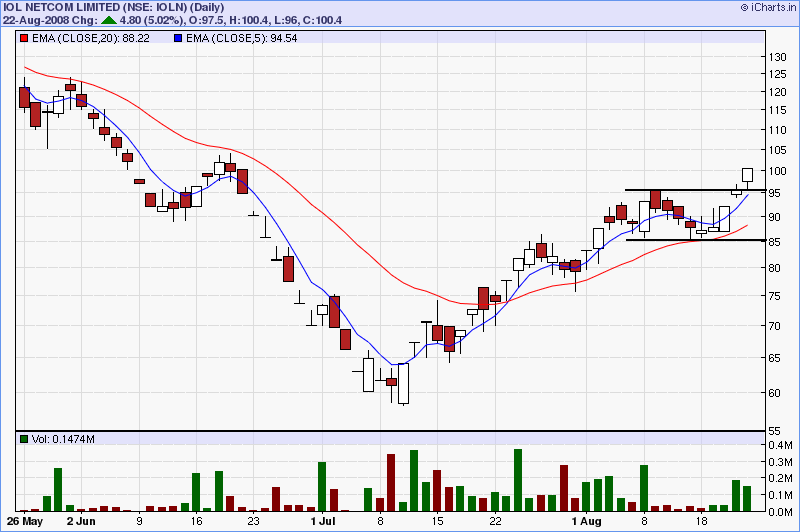Screen dimensions: 800x532
Task: Click the 'Vol: 0.1474M' label
Action: point(63,439)
